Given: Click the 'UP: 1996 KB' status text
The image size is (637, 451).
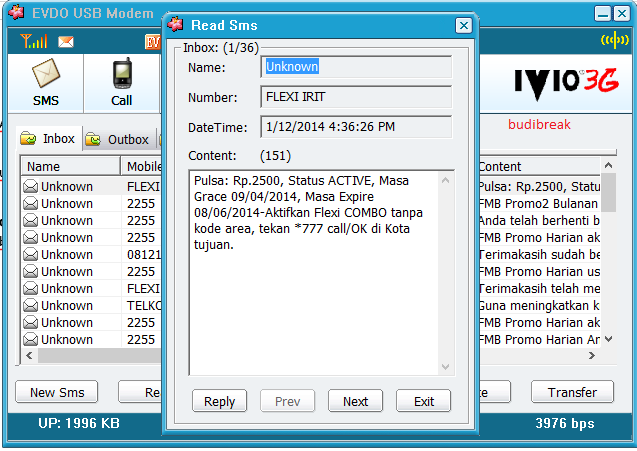Looking at the screenshot, I should (x=79, y=423).
